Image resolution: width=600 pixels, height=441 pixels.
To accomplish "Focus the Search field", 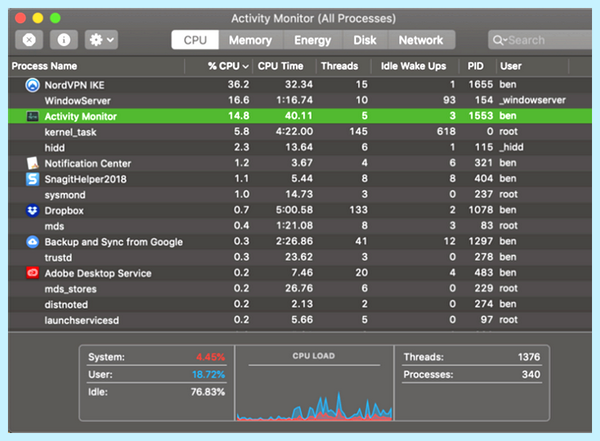I will point(540,40).
